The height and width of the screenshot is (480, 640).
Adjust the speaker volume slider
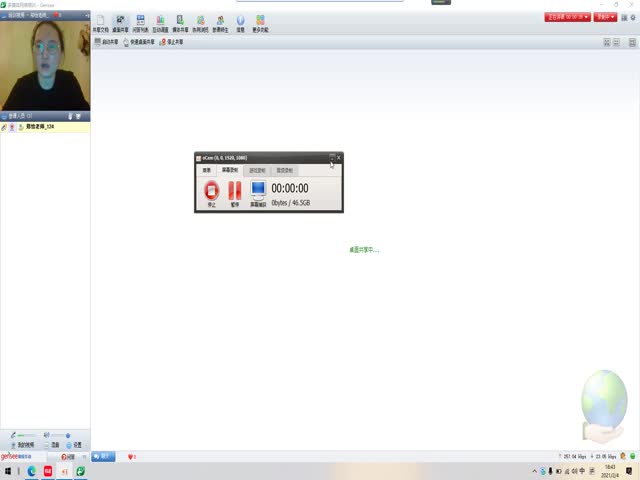coord(58,435)
